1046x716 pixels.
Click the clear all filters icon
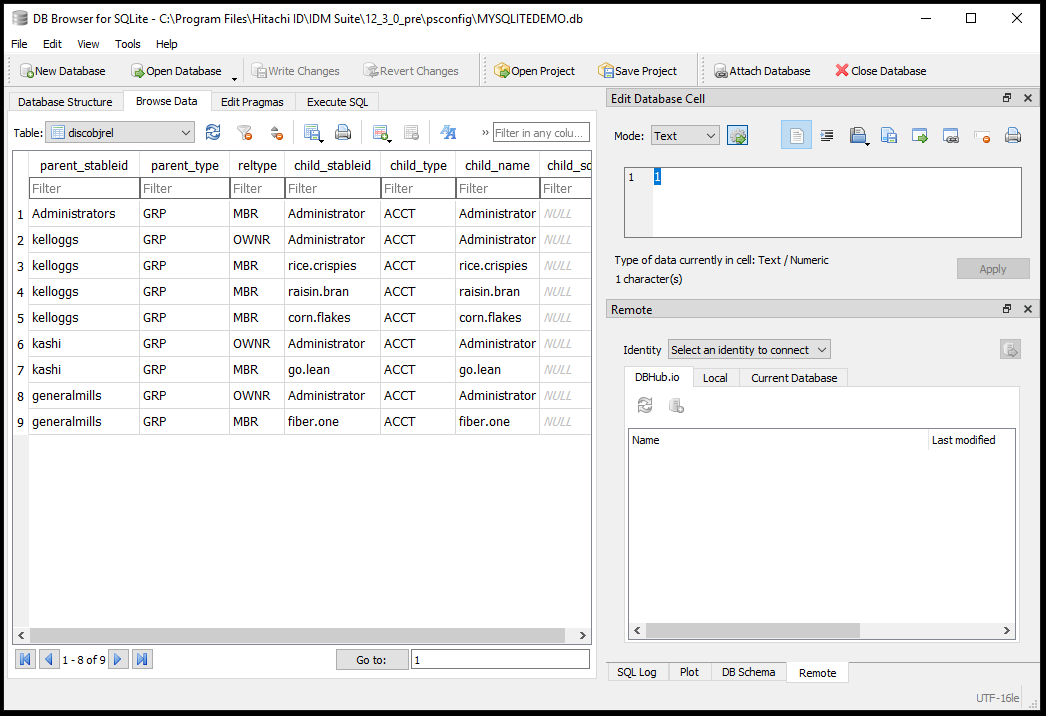coord(244,133)
